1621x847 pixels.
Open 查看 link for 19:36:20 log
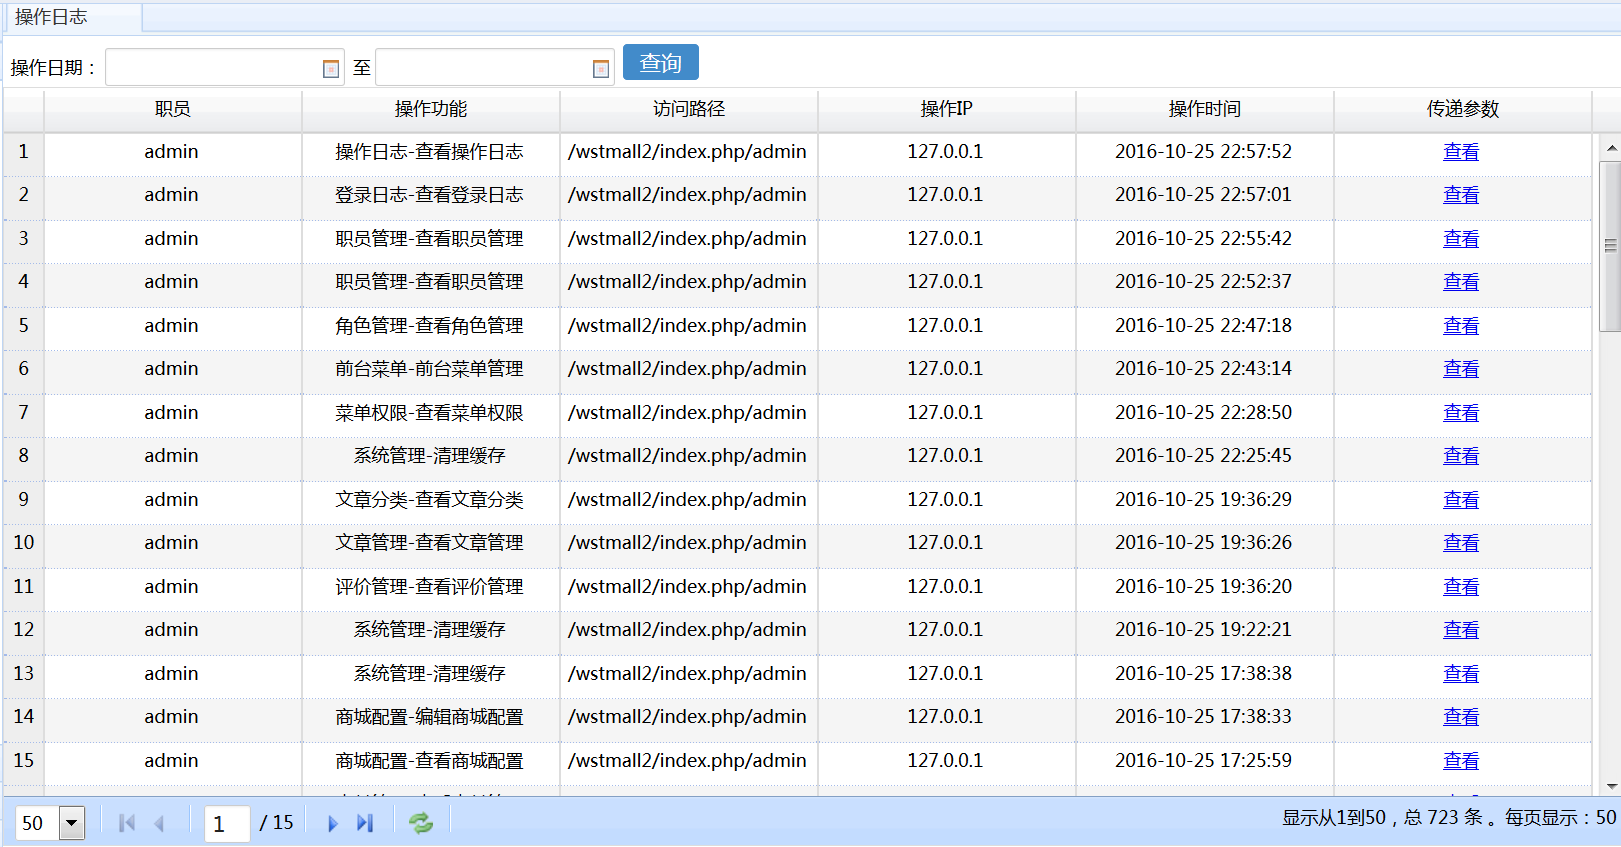[1461, 587]
